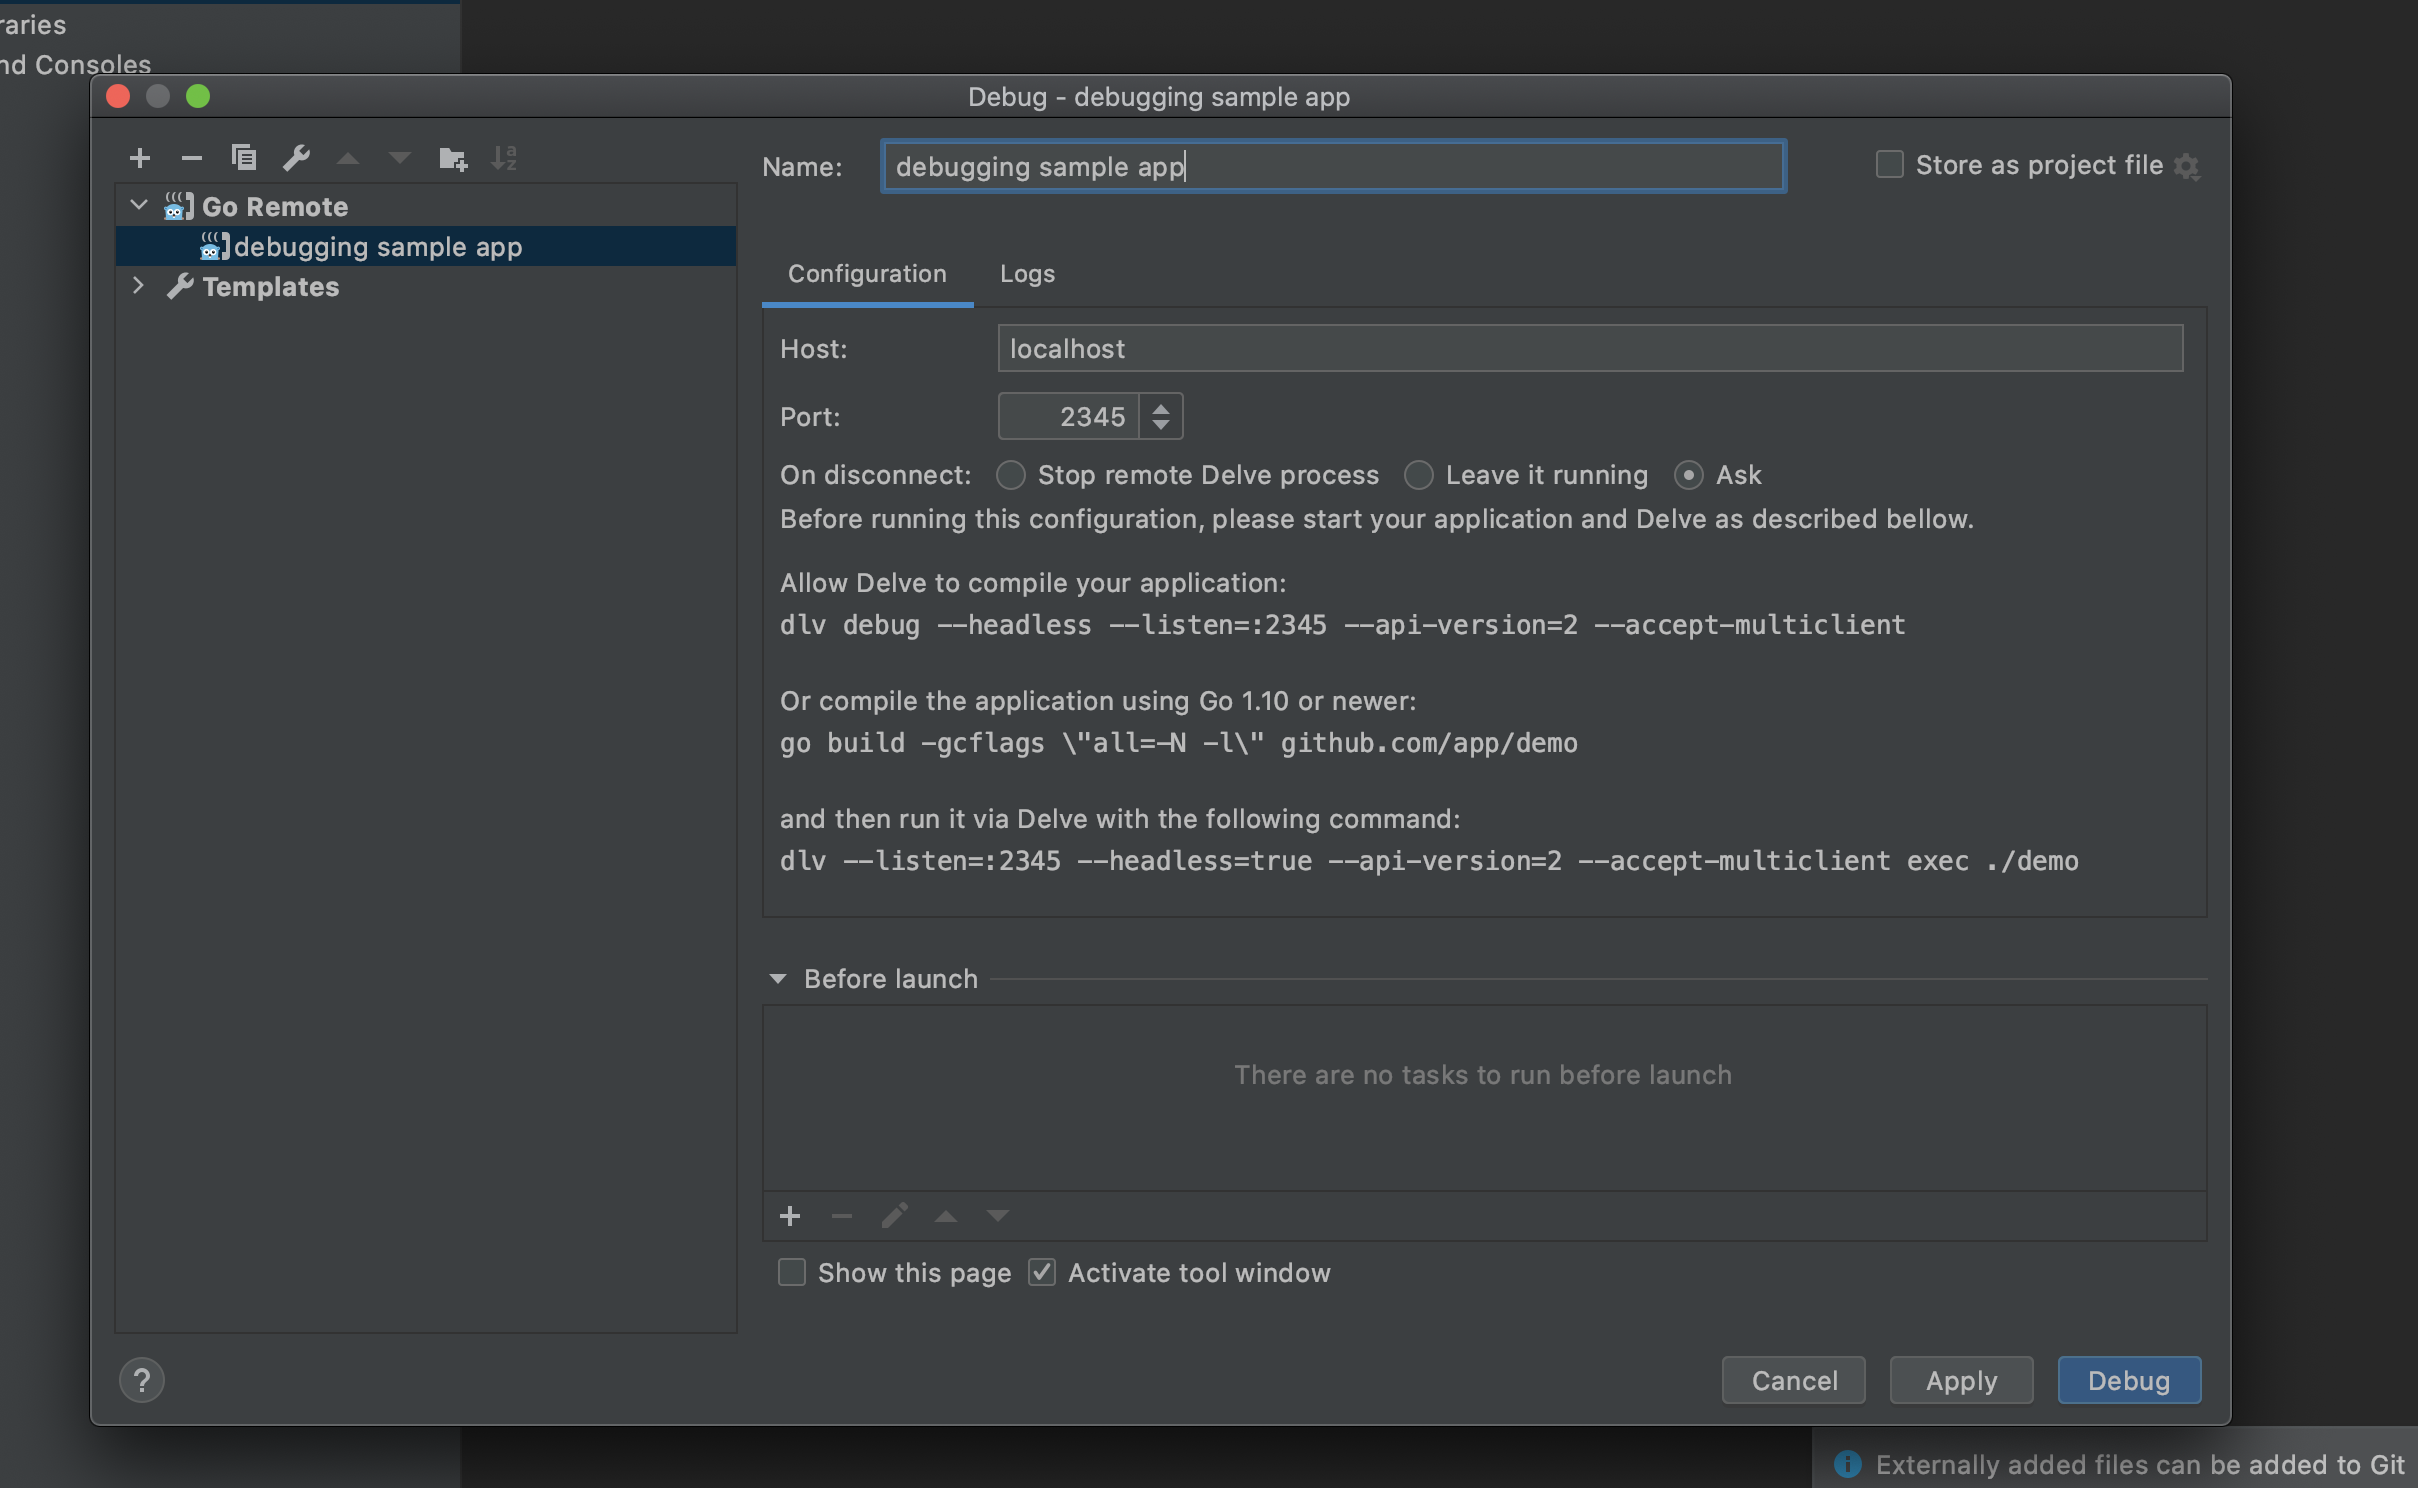Screen dimensions: 2418x1488
Task: Click the Create New Folder icon
Action: tap(452, 158)
